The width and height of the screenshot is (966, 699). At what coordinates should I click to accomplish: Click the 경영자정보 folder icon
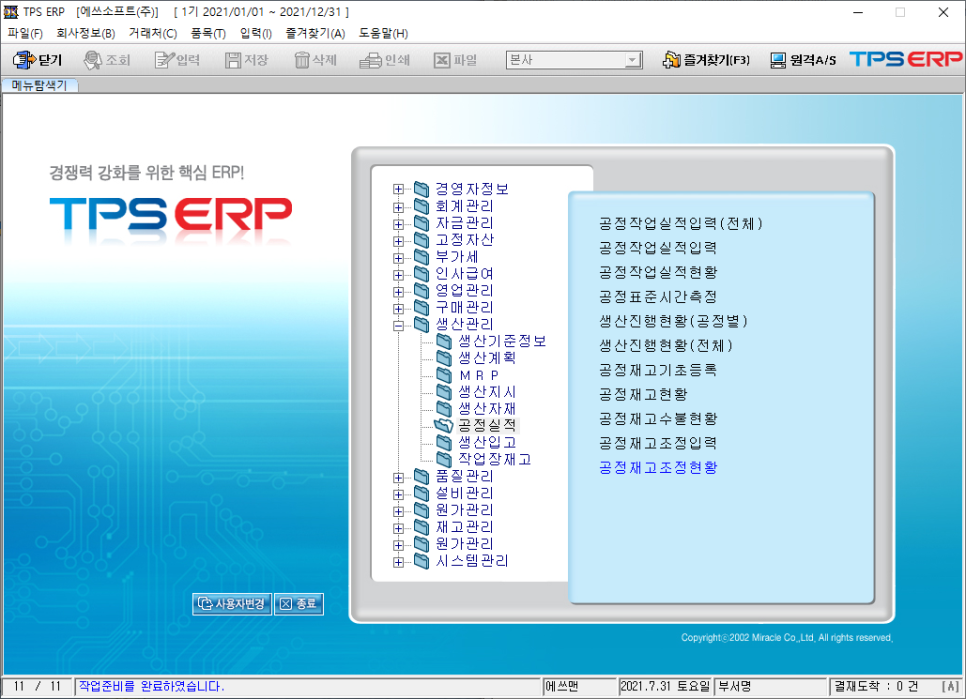pos(421,188)
